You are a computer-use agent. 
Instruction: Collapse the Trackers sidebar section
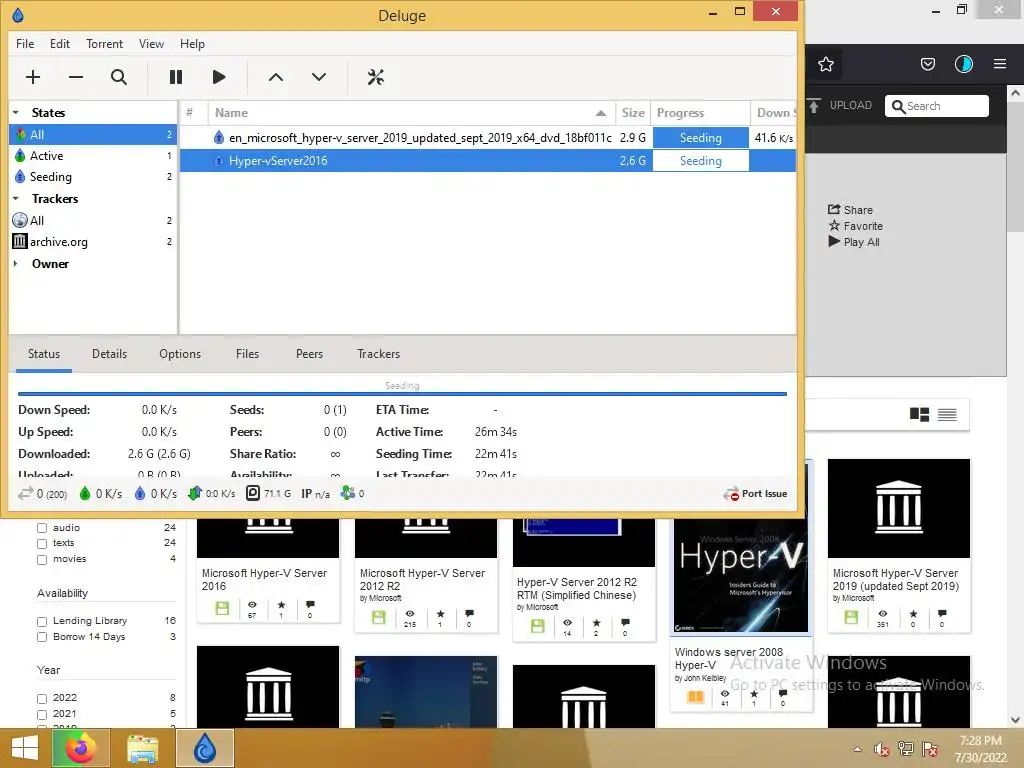(x=16, y=199)
